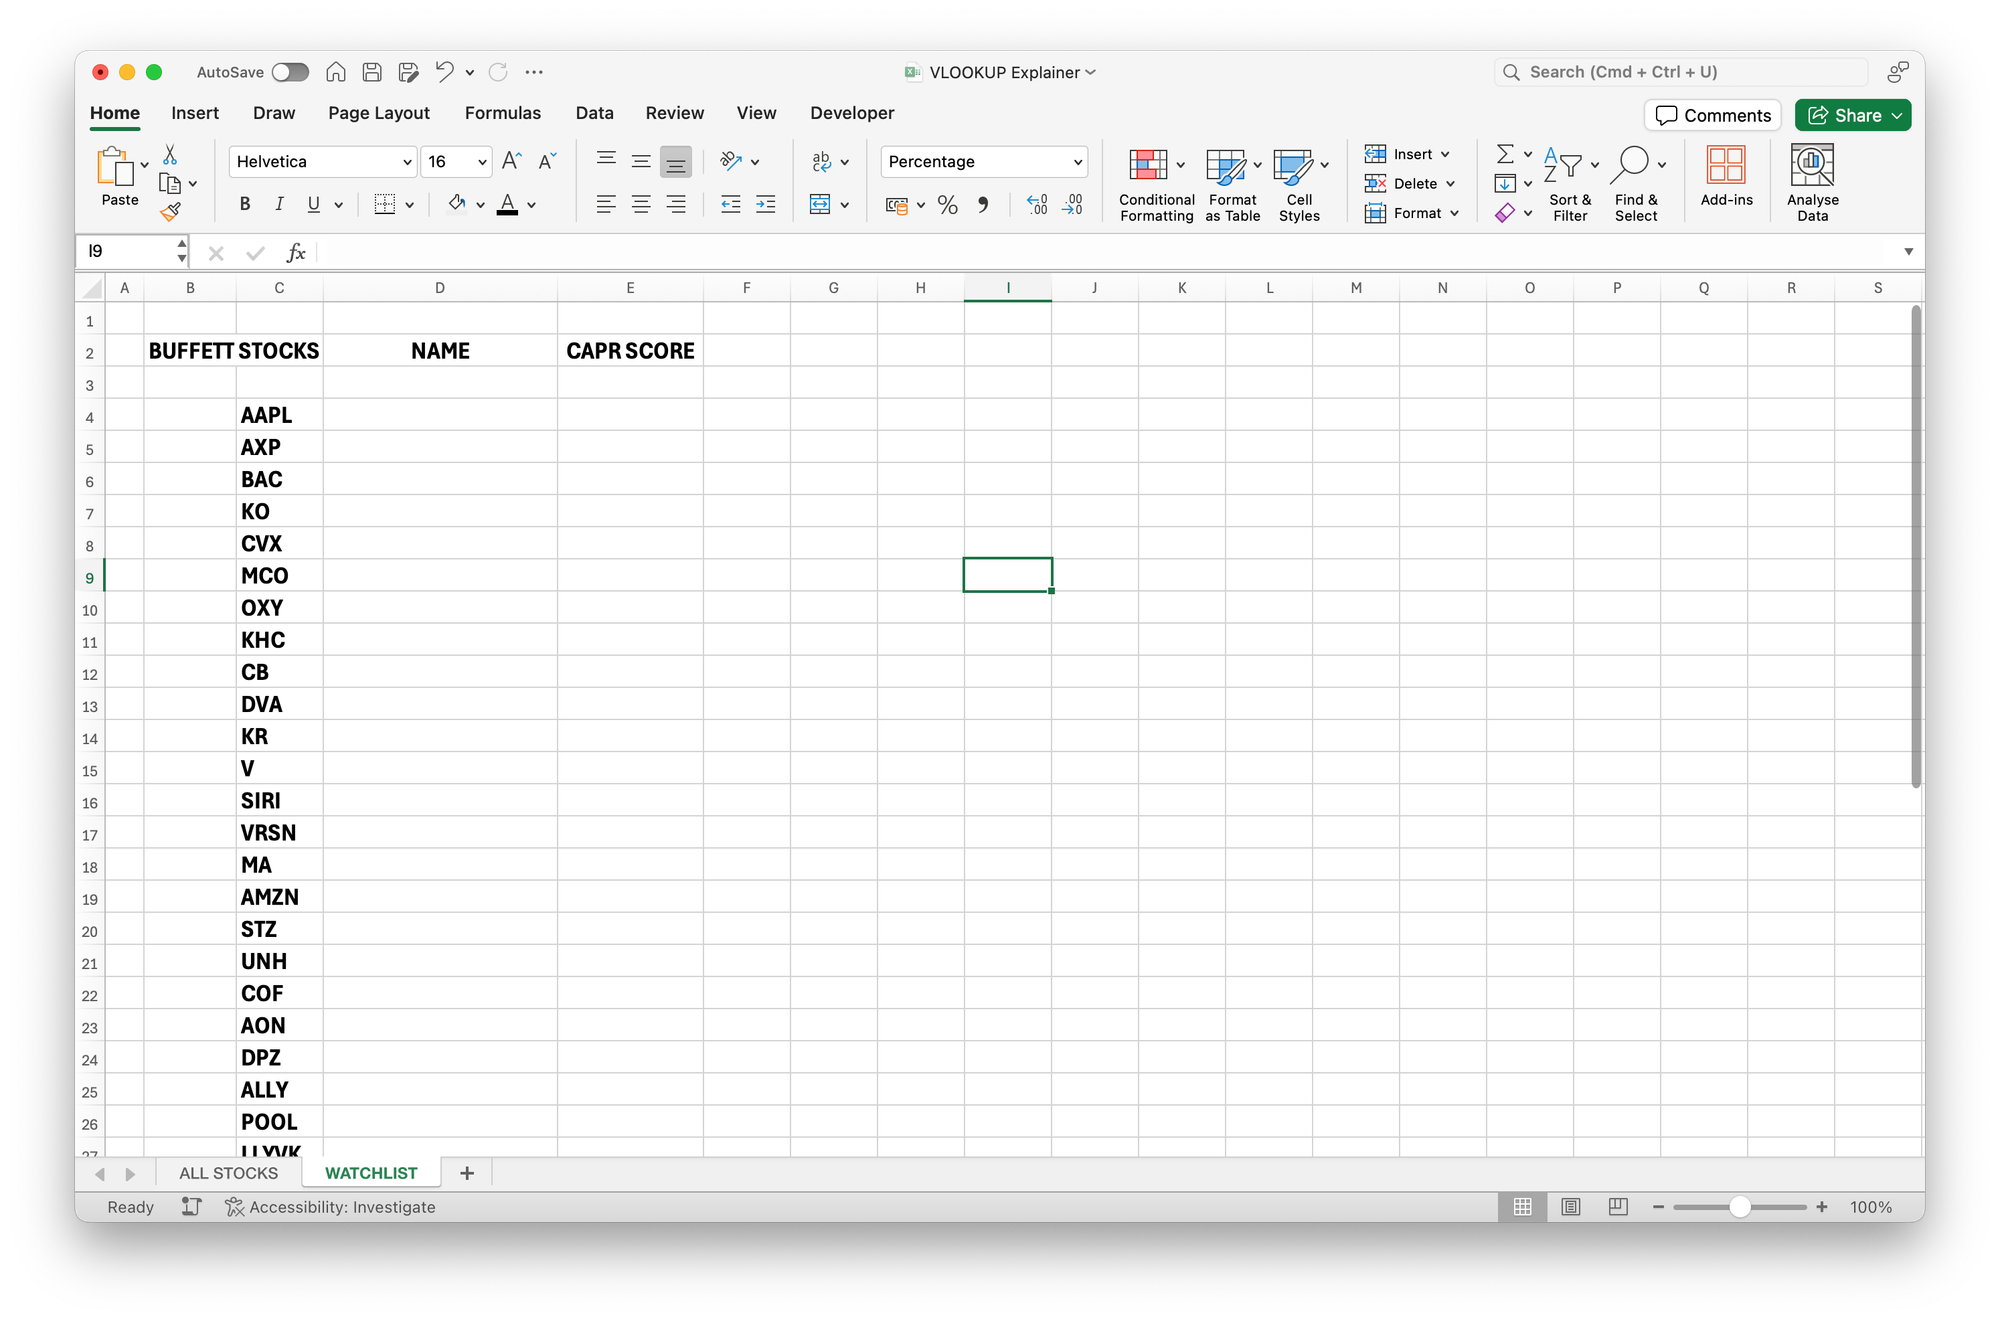Click the zoom slider handle

(x=1740, y=1207)
